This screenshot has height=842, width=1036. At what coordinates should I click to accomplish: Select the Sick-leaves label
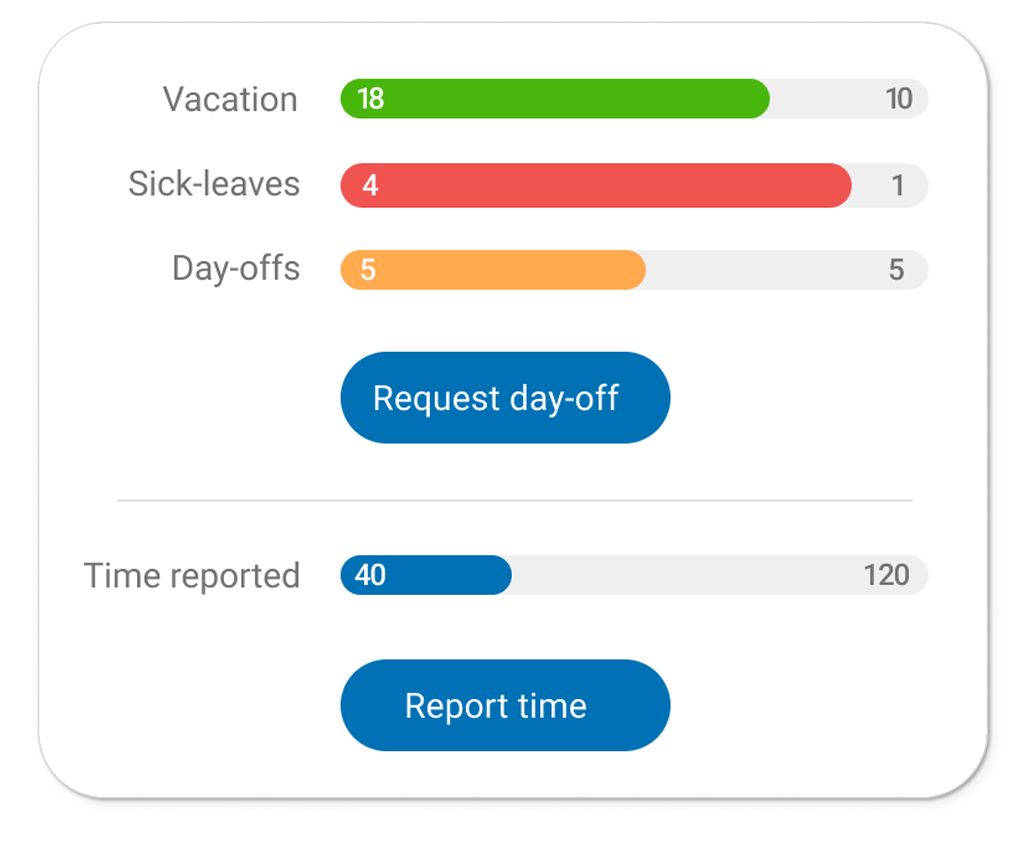pyautogui.click(x=214, y=184)
